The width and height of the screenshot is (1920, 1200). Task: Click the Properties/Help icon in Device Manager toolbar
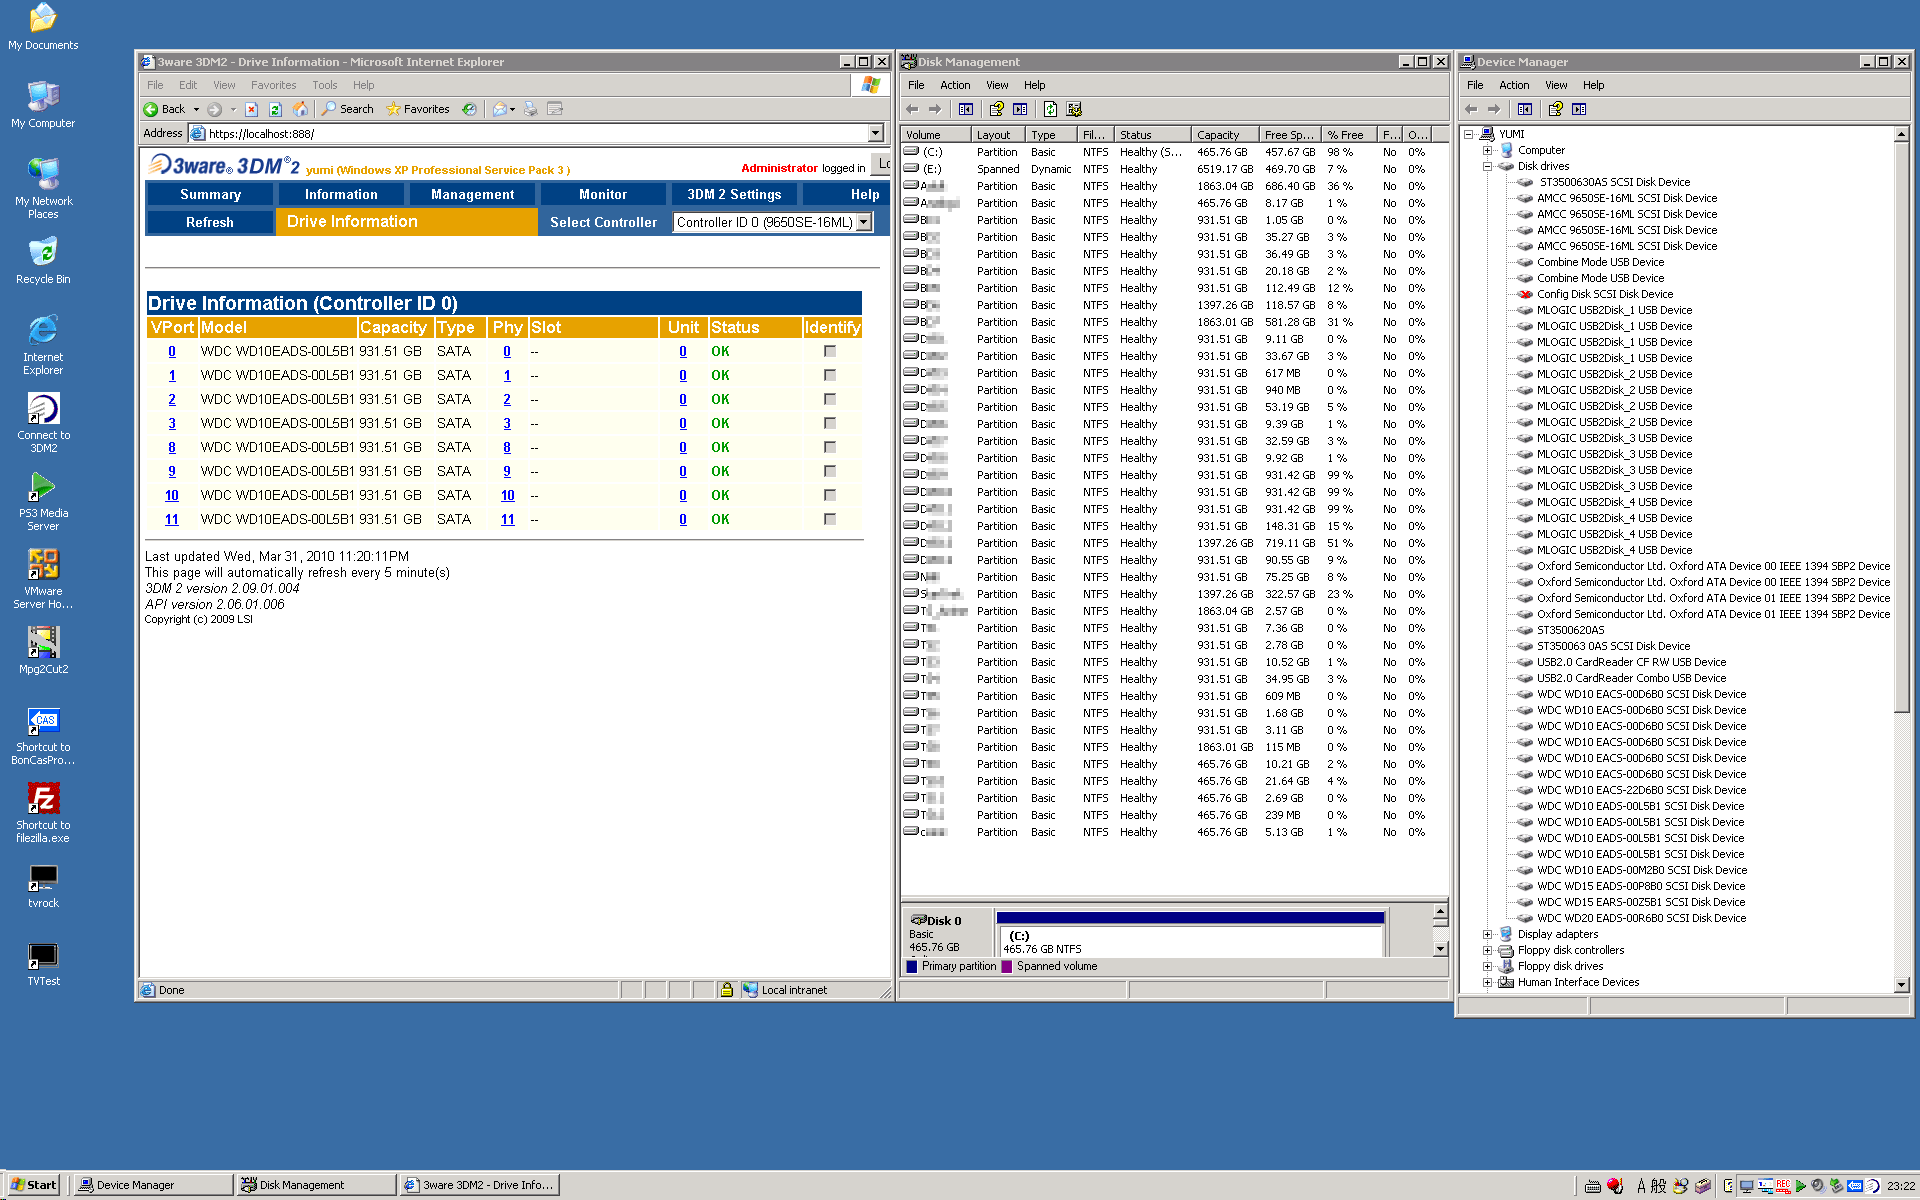(1555, 109)
